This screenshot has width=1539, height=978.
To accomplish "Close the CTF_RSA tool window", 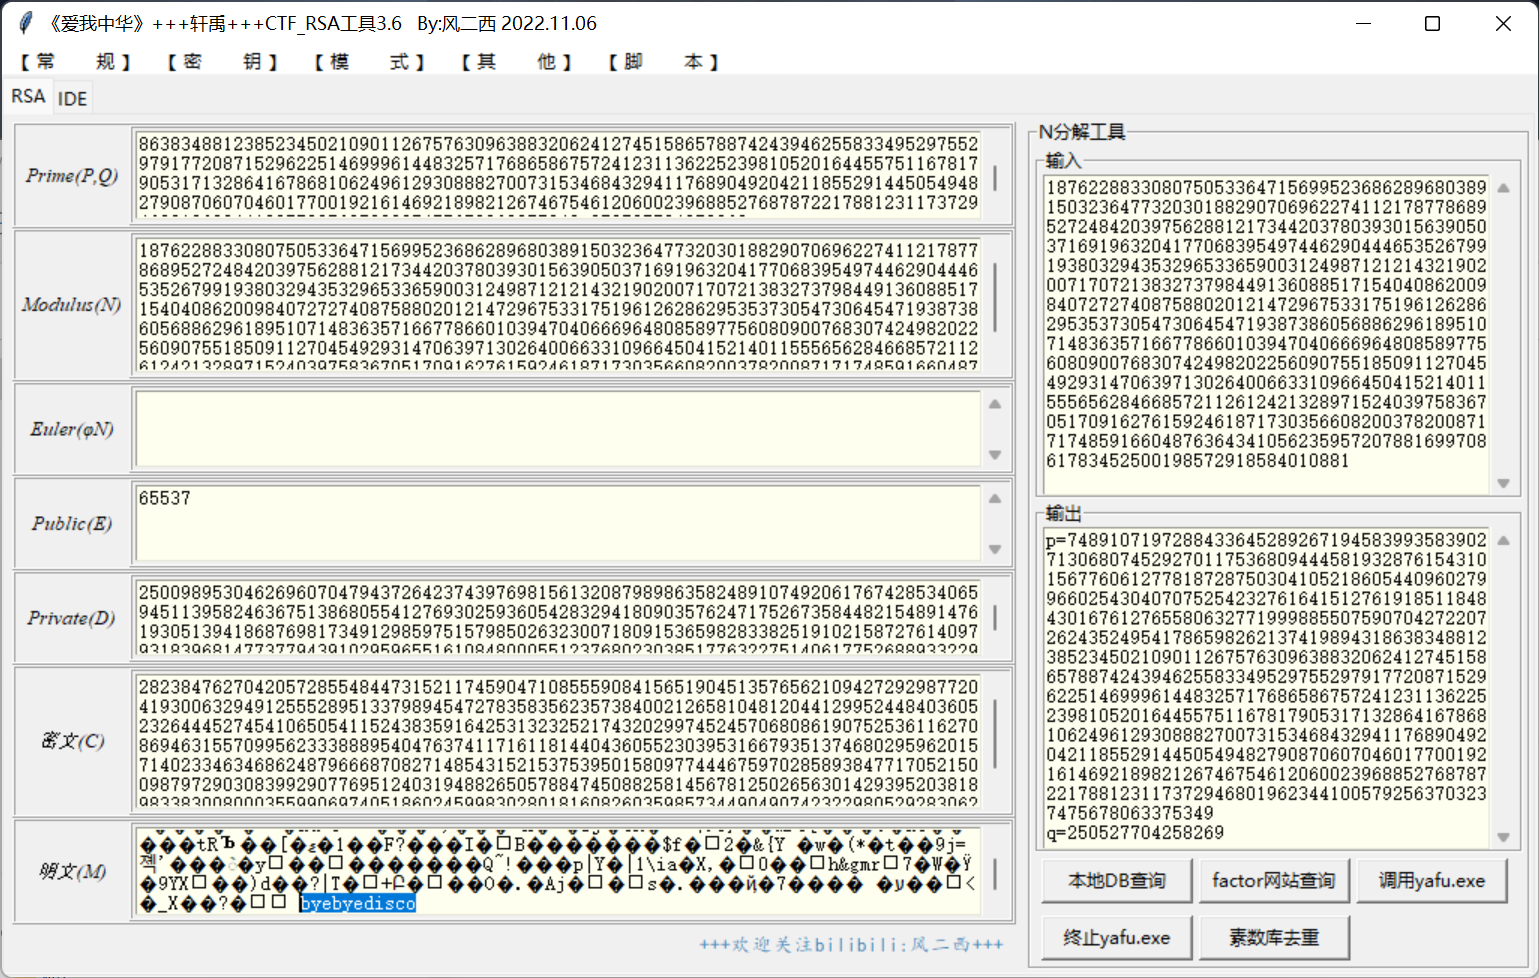I will 1503,23.
